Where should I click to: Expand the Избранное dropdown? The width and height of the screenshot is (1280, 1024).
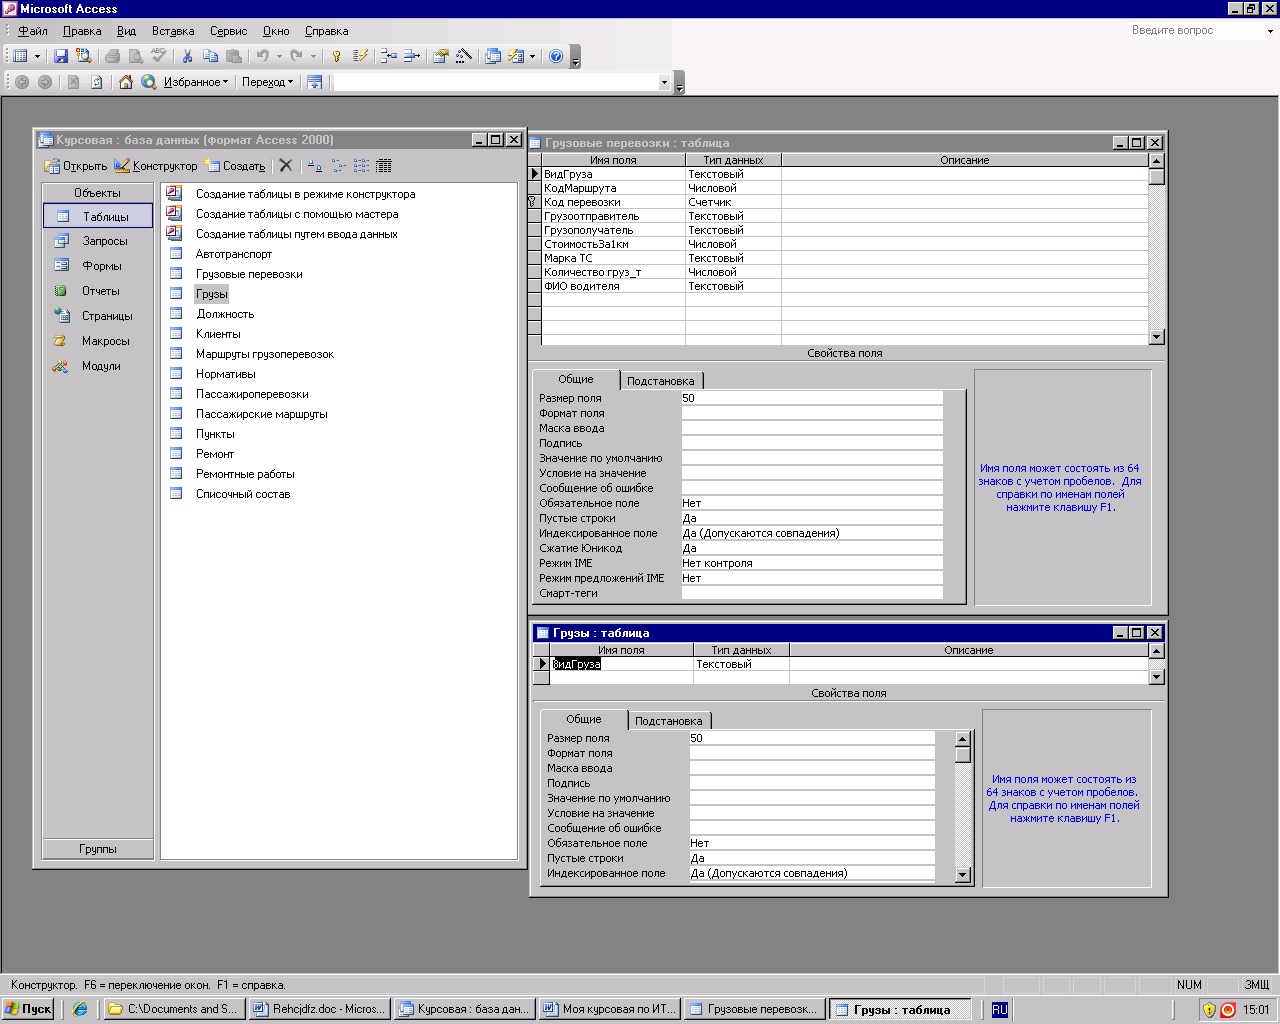pyautogui.click(x=196, y=82)
